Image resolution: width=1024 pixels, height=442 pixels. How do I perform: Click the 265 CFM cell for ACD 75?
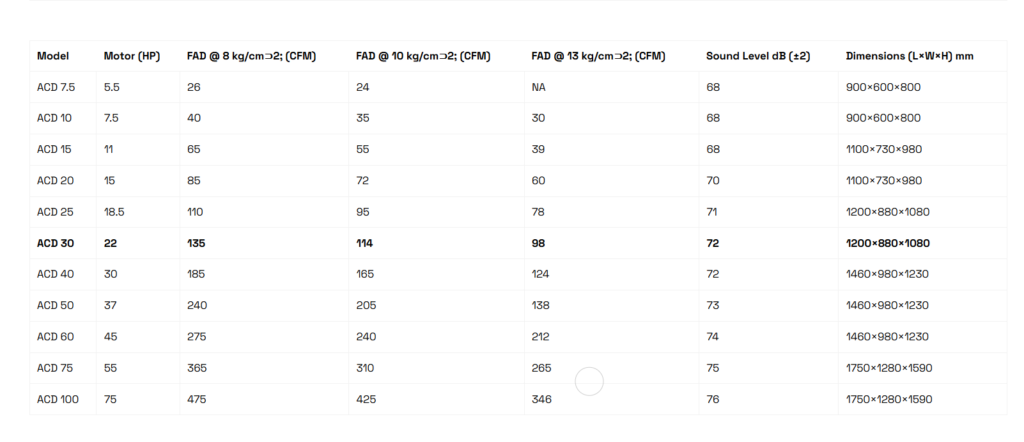click(x=542, y=368)
